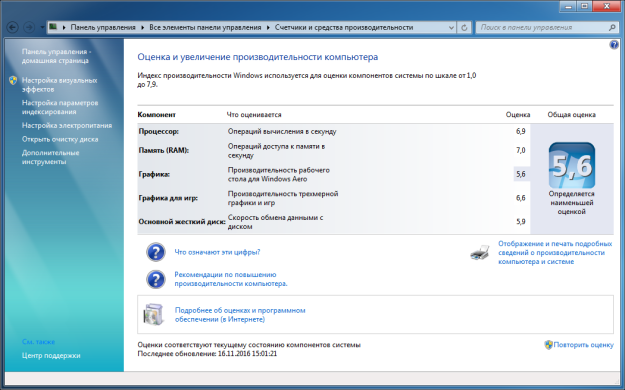Screen dimensions: 625x390
Task: Open "Отображение и печать подробных сведений" link
Action: click(x=555, y=252)
